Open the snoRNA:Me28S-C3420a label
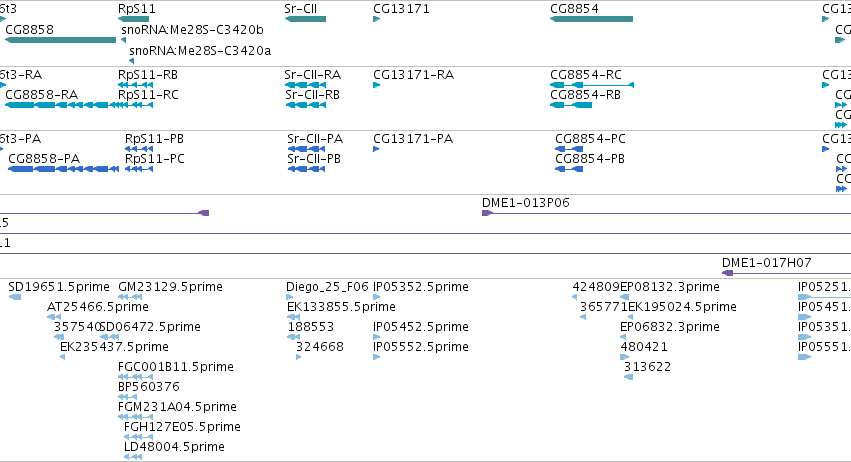 pos(200,51)
